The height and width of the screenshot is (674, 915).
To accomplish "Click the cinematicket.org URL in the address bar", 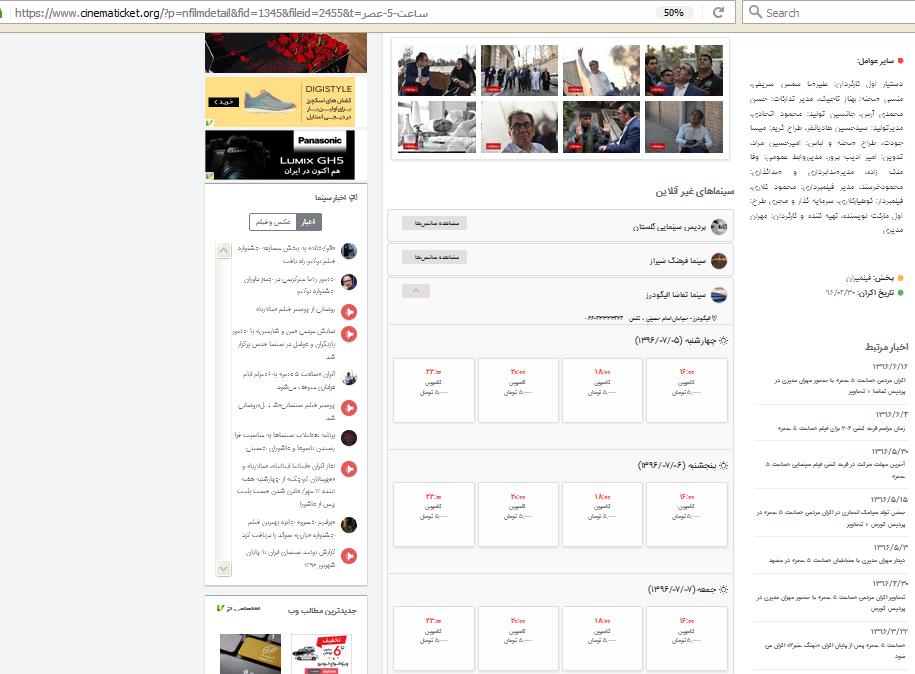I will click(221, 13).
